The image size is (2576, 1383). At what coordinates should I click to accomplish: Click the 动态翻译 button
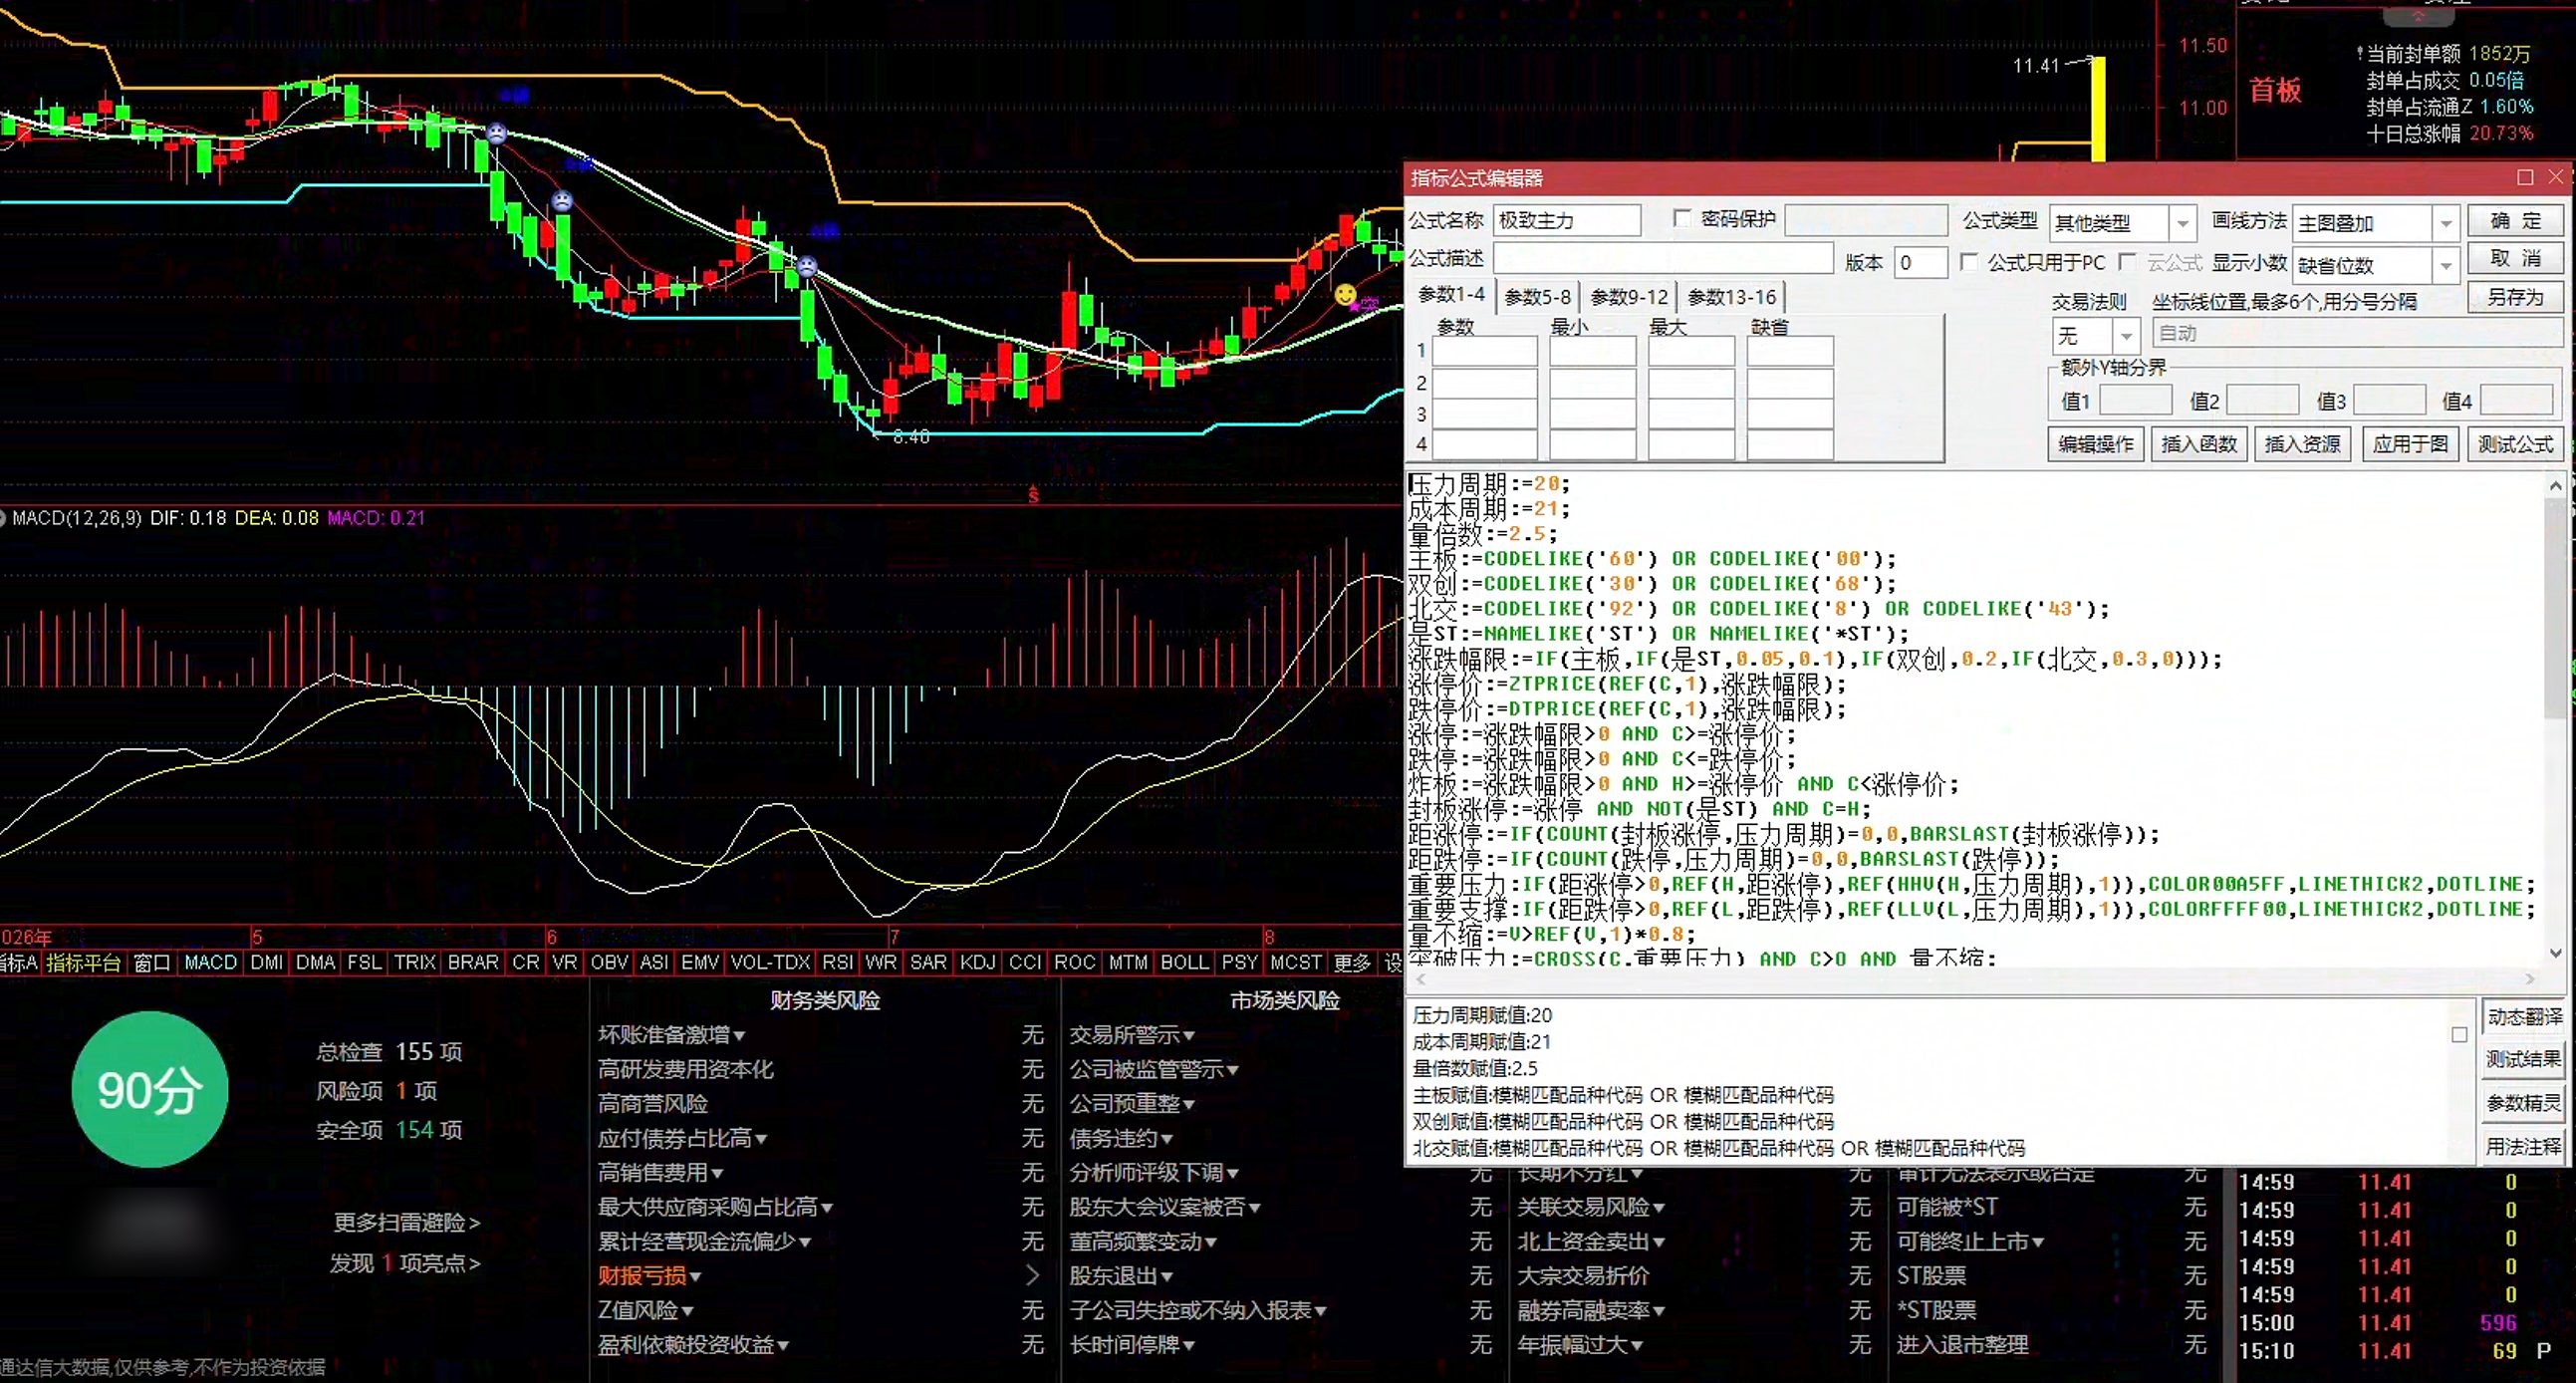point(2524,1017)
